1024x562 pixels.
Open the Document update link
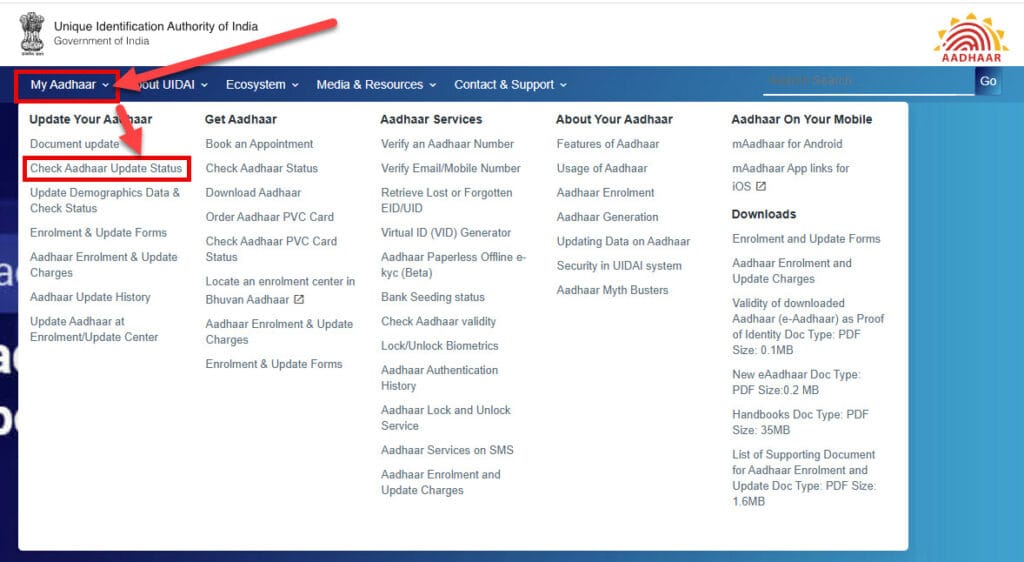74,144
